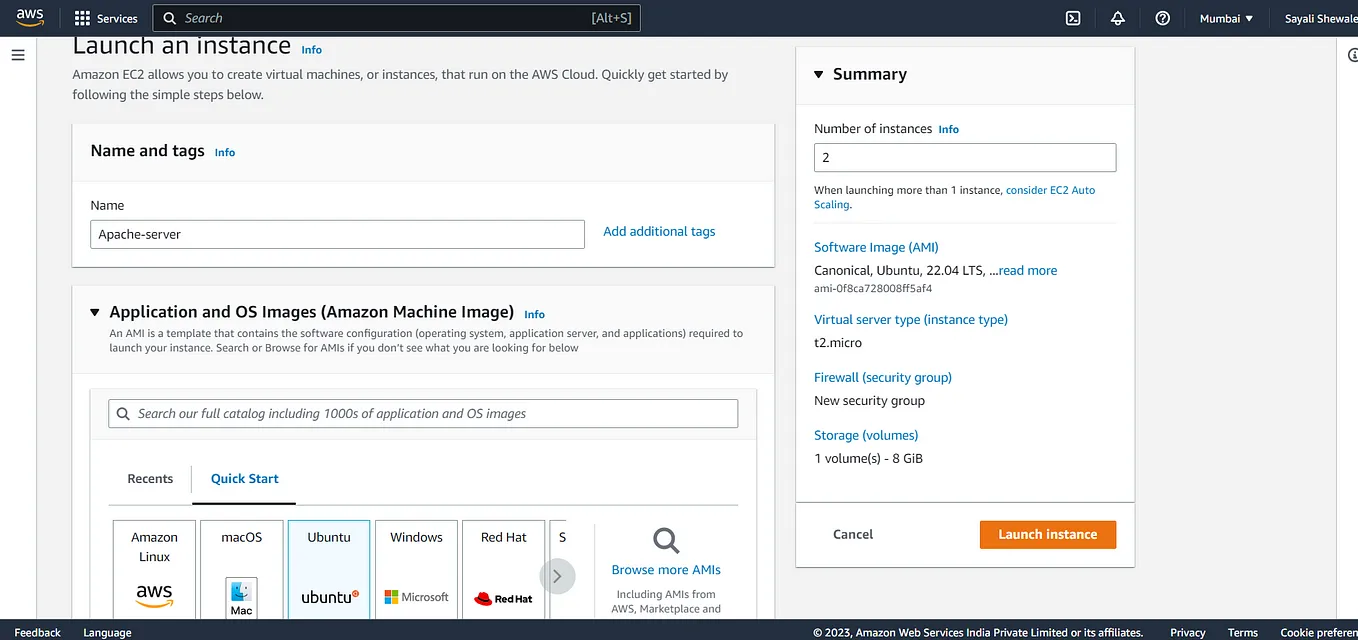View notifications via the bell icon
The image size is (1358, 640).
[1117, 18]
